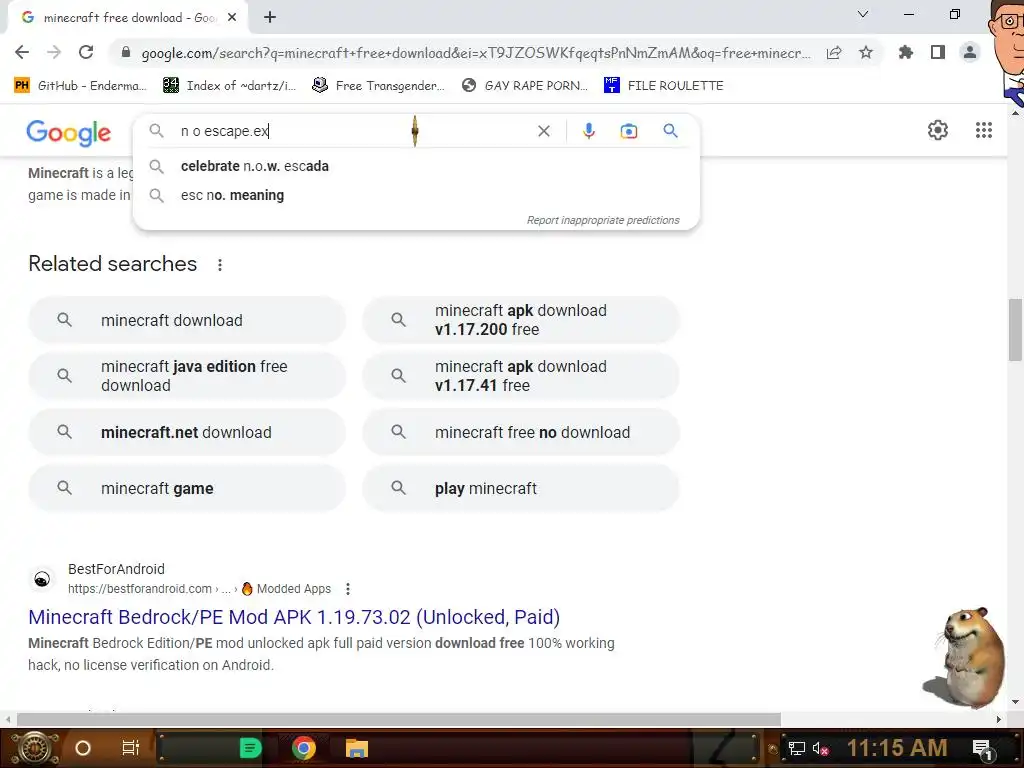1024x768 pixels.
Task: Open the share this page icon
Action: [x=834, y=53]
